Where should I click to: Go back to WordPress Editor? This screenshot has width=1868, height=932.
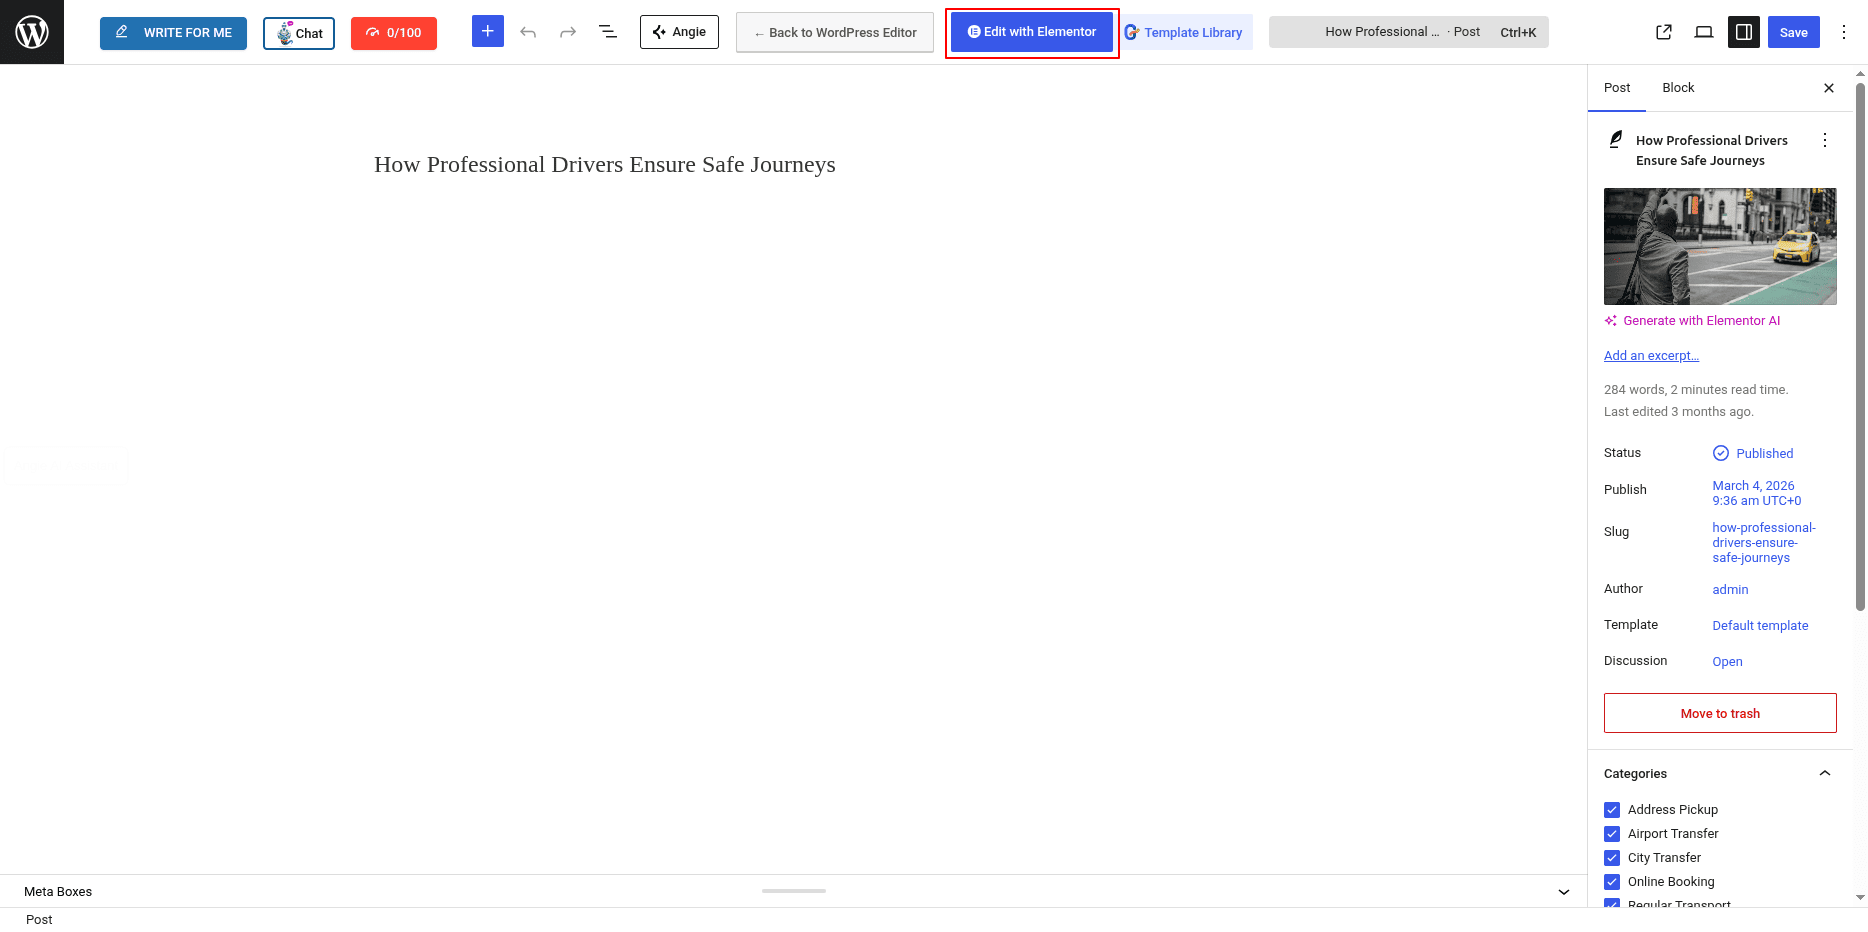pyautogui.click(x=835, y=32)
